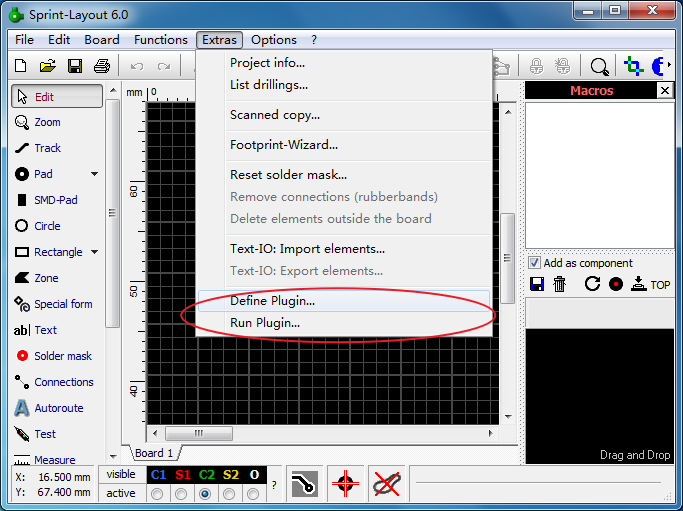Image resolution: width=683 pixels, height=511 pixels.
Task: Set S2 as active layer
Action: coord(229,494)
